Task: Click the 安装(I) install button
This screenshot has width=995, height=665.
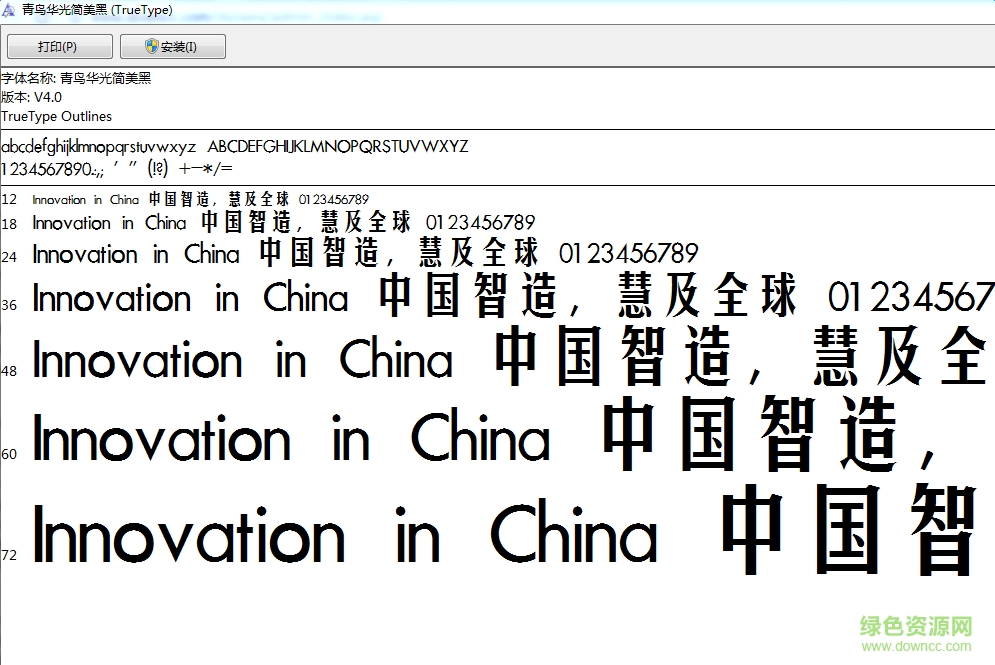Action: (172, 47)
